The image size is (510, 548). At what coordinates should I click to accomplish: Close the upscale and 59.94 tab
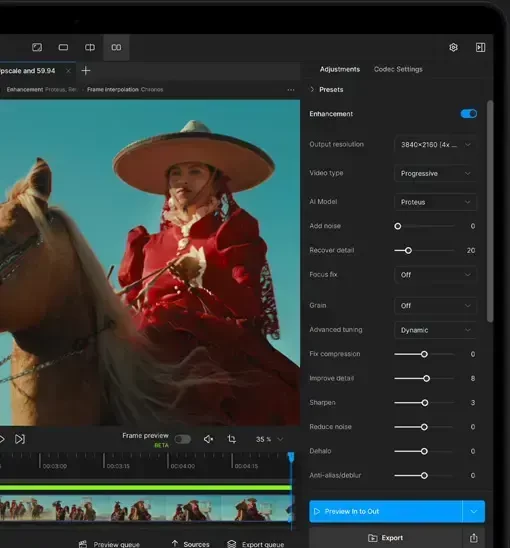click(x=68, y=71)
